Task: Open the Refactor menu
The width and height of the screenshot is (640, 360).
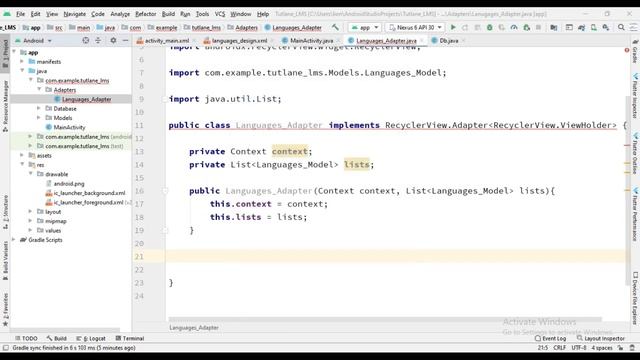Action: pos(146,14)
